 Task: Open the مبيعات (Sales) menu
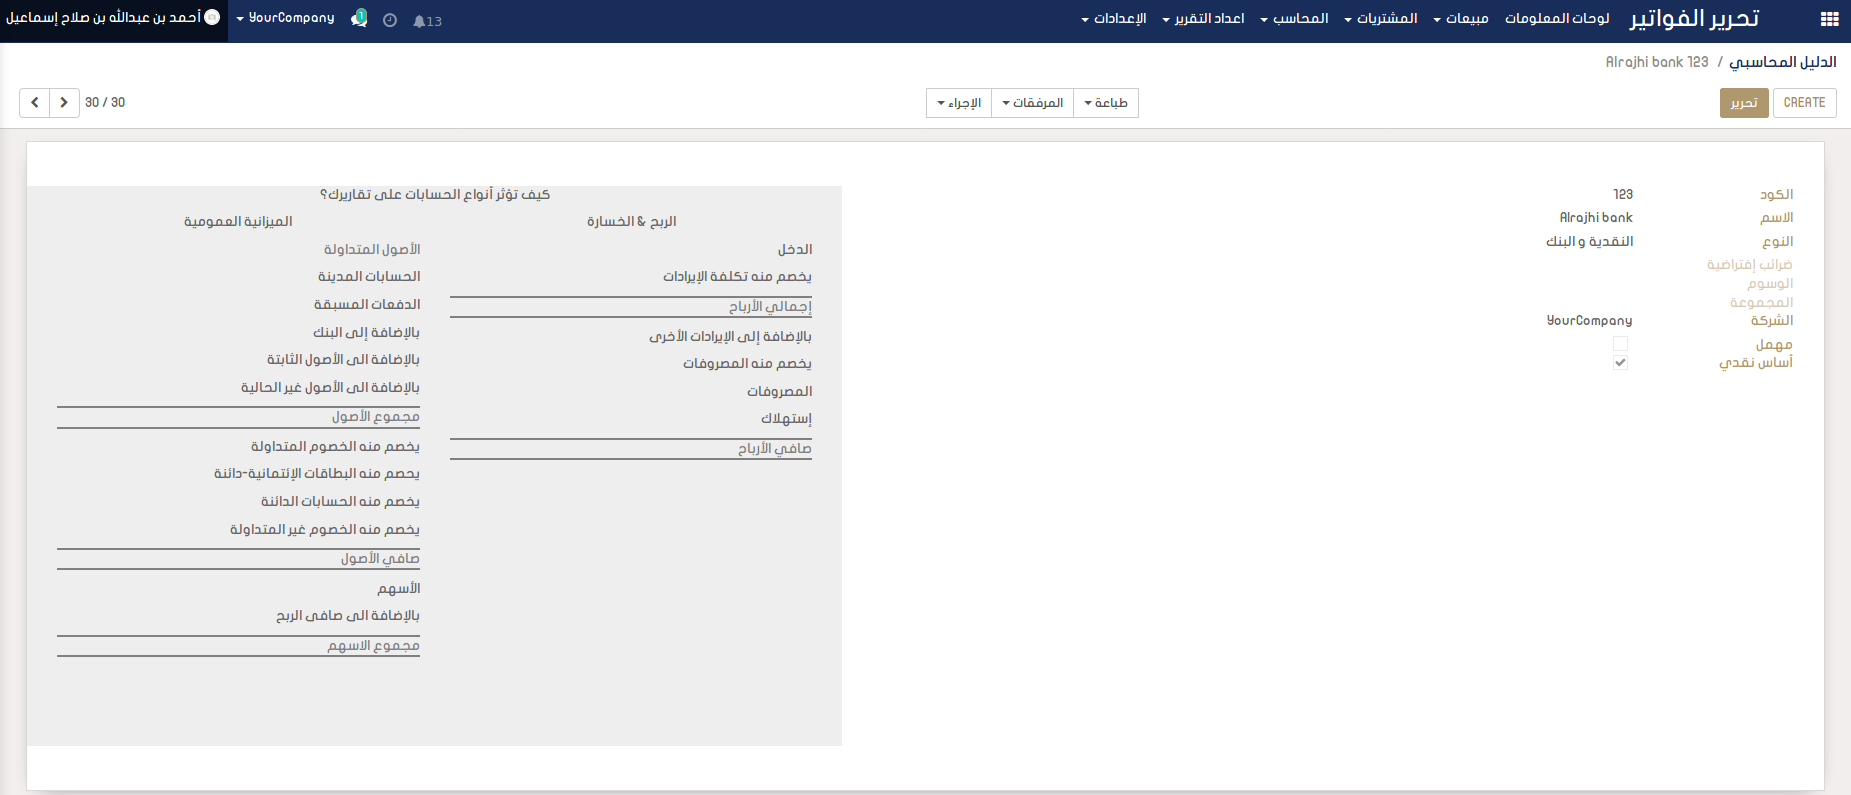[1460, 19]
